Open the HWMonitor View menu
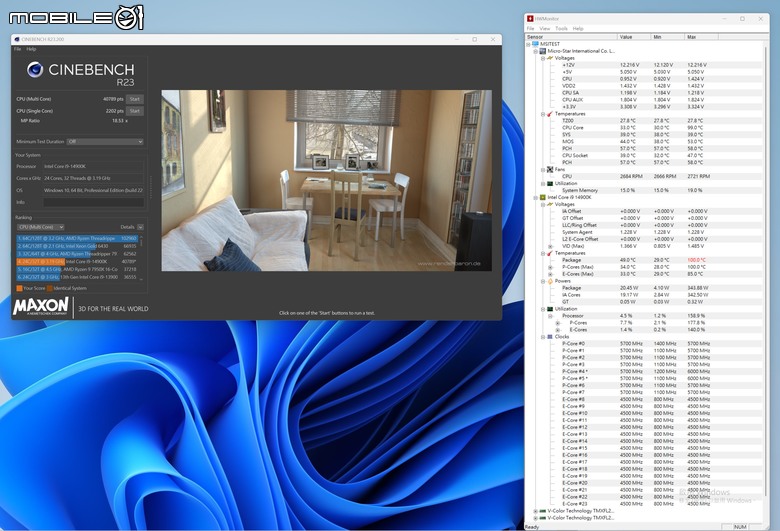The height and width of the screenshot is (531, 780). pos(545,28)
